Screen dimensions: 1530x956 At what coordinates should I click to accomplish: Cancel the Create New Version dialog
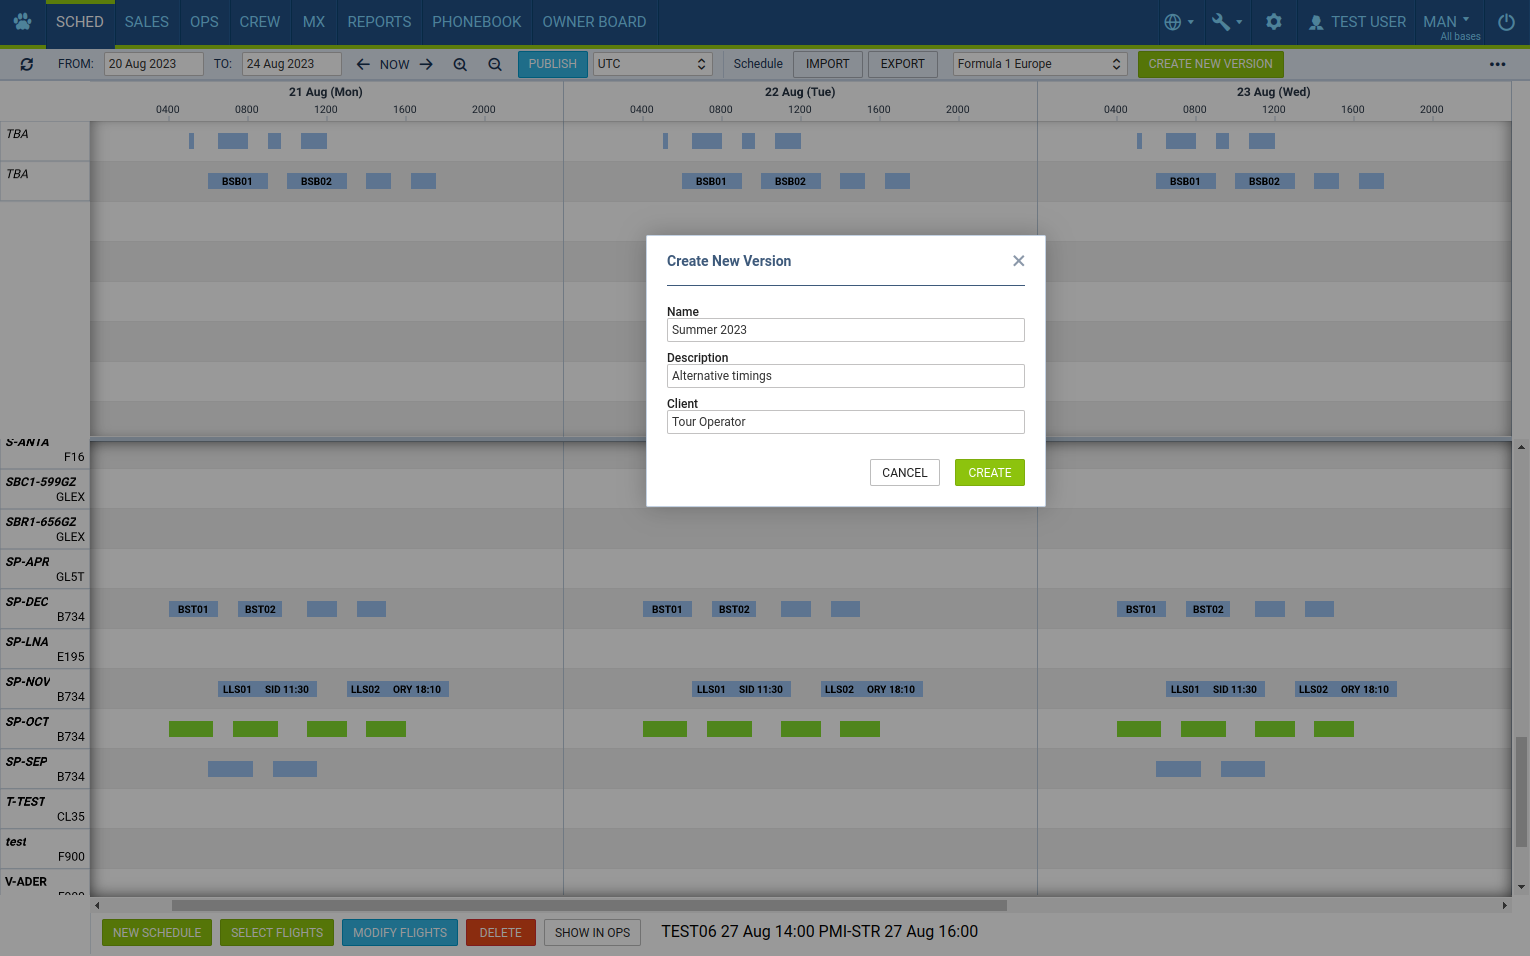click(904, 473)
